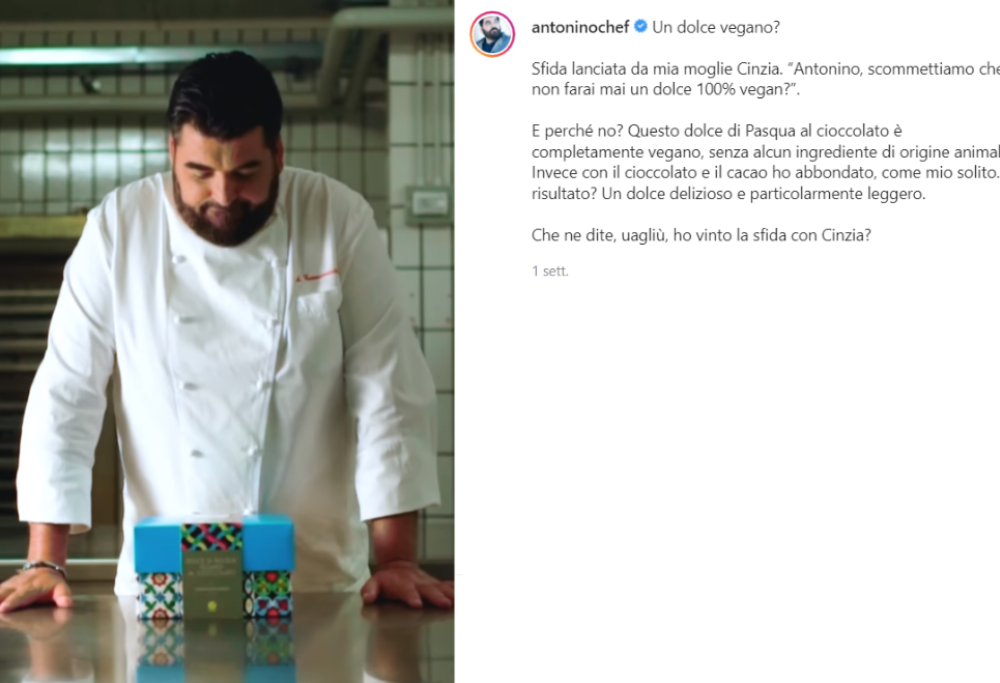Image resolution: width=1000 pixels, height=683 pixels.
Task: Click the green label on the box
Action: point(212,585)
